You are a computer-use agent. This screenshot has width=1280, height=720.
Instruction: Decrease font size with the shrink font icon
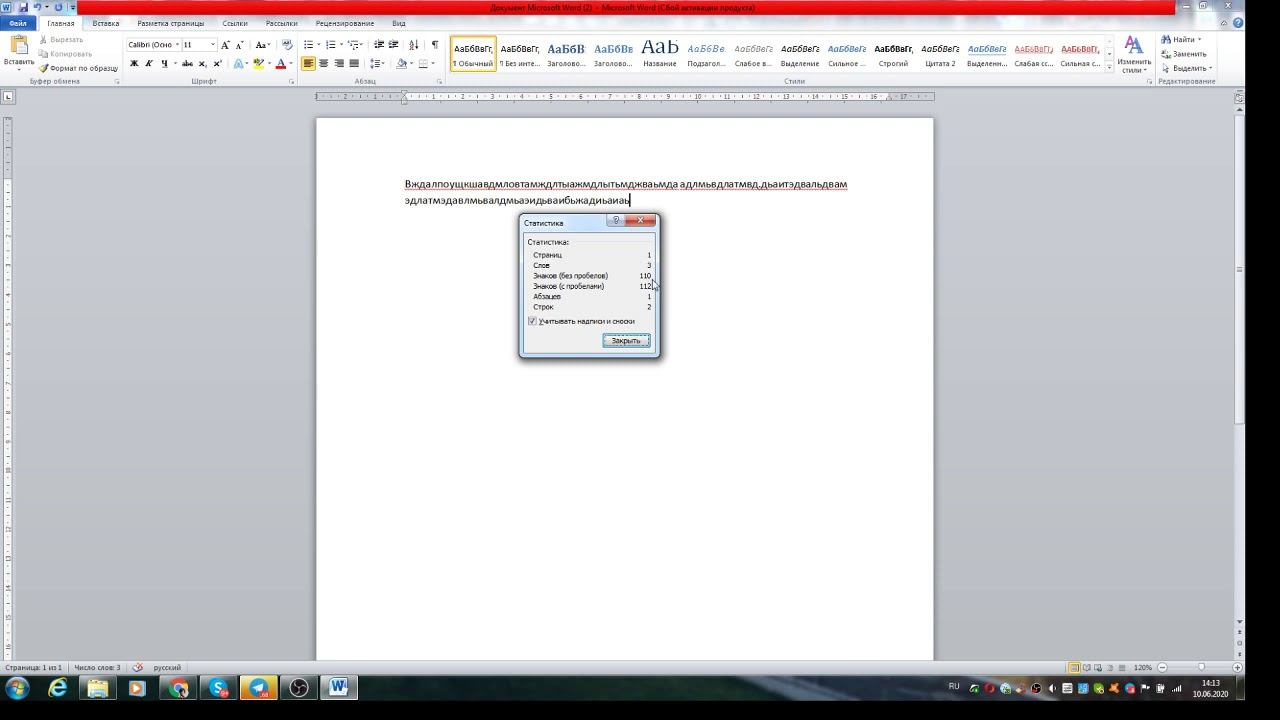pyautogui.click(x=239, y=45)
